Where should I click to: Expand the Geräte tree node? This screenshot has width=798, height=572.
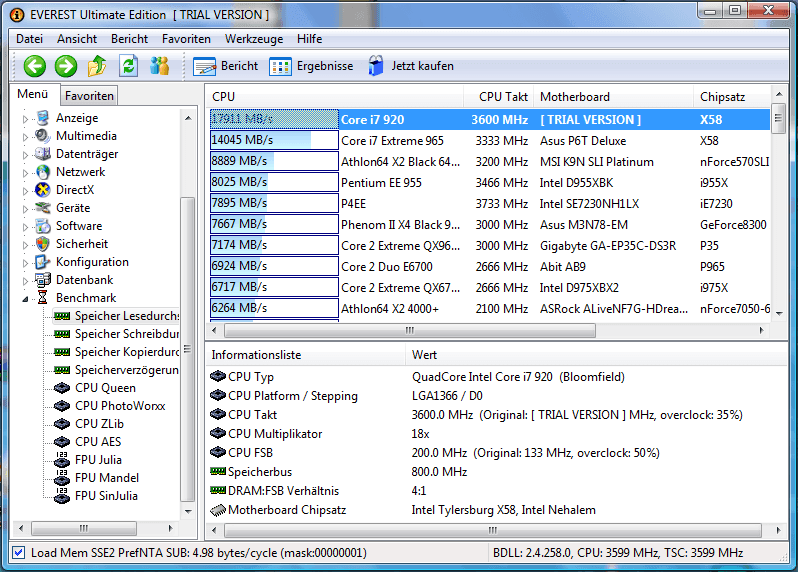pos(25,209)
